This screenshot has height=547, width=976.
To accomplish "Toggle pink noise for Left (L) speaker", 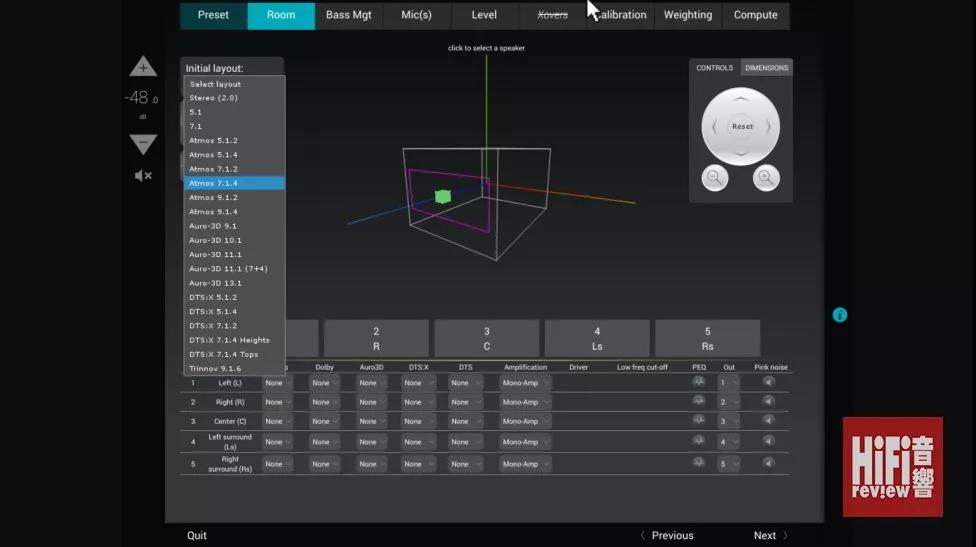I will (x=768, y=381).
